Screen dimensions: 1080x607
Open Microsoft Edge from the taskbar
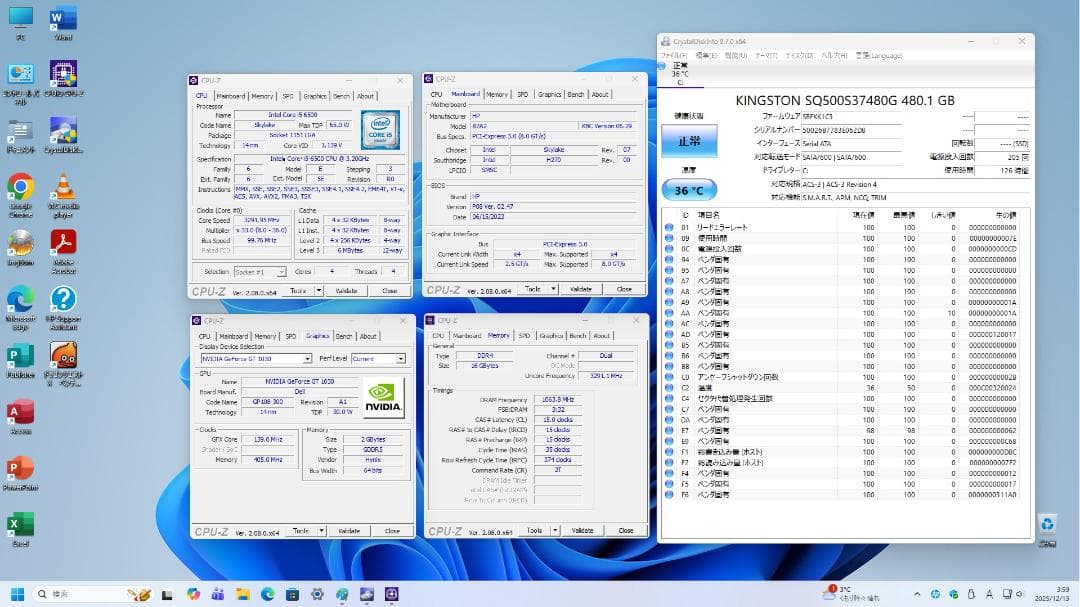coord(267,594)
